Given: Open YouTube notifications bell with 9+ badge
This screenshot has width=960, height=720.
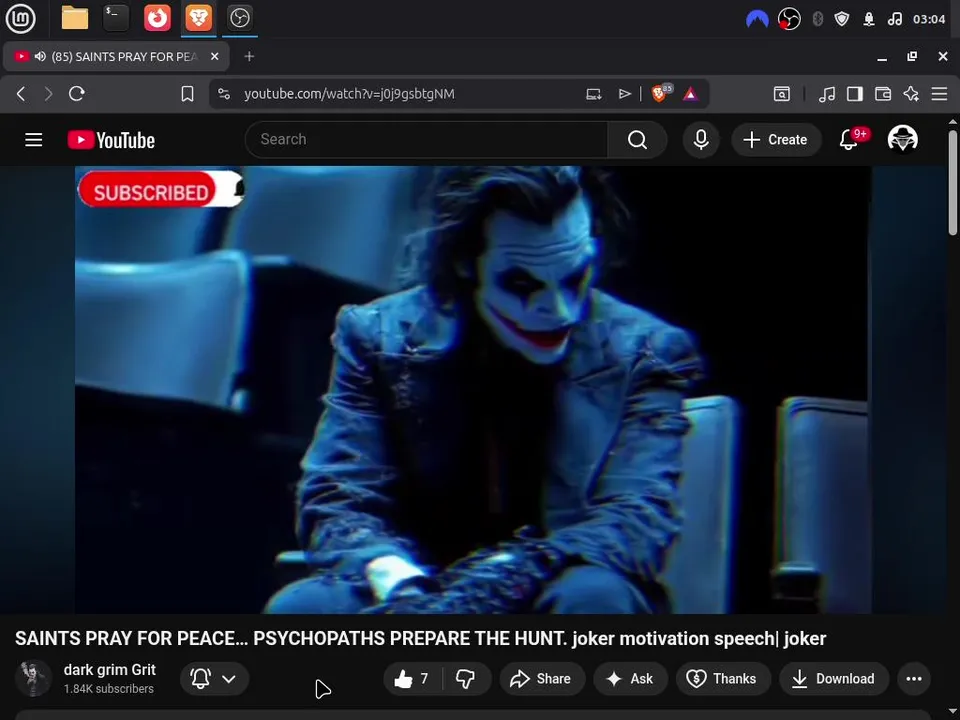Looking at the screenshot, I should point(850,140).
